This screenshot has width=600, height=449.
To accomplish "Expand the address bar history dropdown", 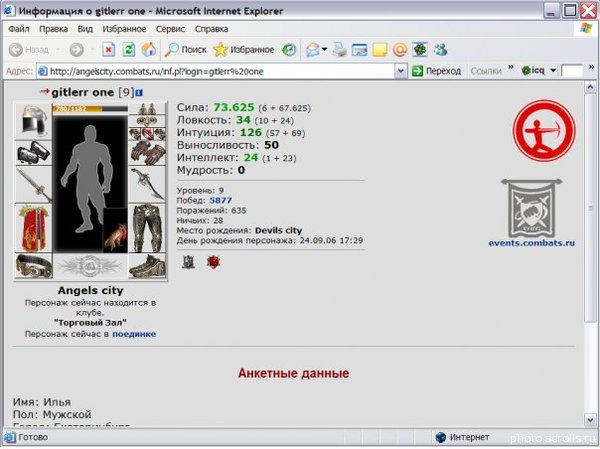I will pos(401,71).
